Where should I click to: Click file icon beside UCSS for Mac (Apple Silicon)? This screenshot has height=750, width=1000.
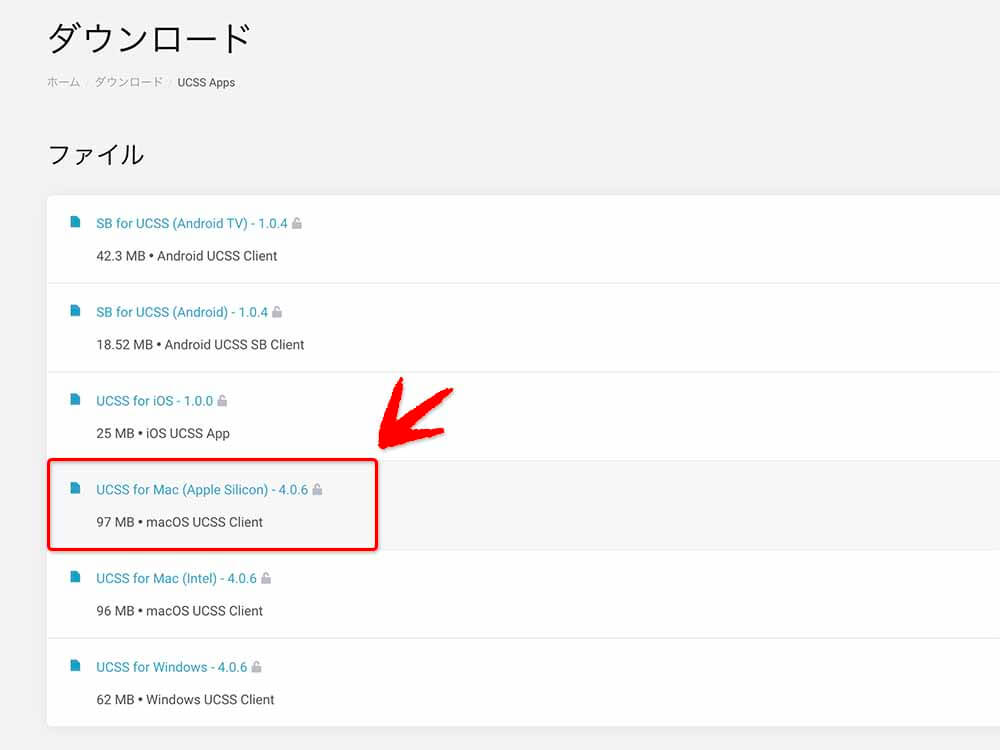coord(75,489)
